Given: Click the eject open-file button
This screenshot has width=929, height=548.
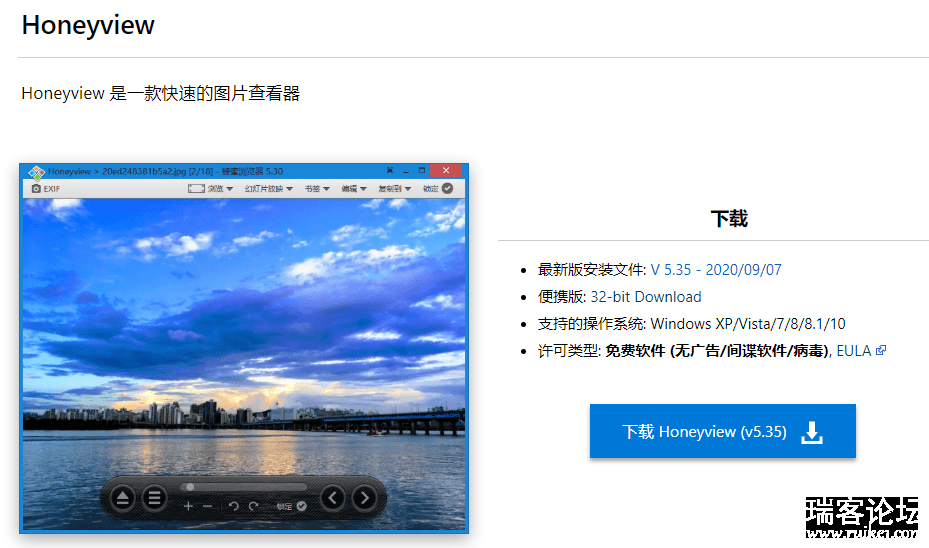Looking at the screenshot, I should (x=123, y=498).
